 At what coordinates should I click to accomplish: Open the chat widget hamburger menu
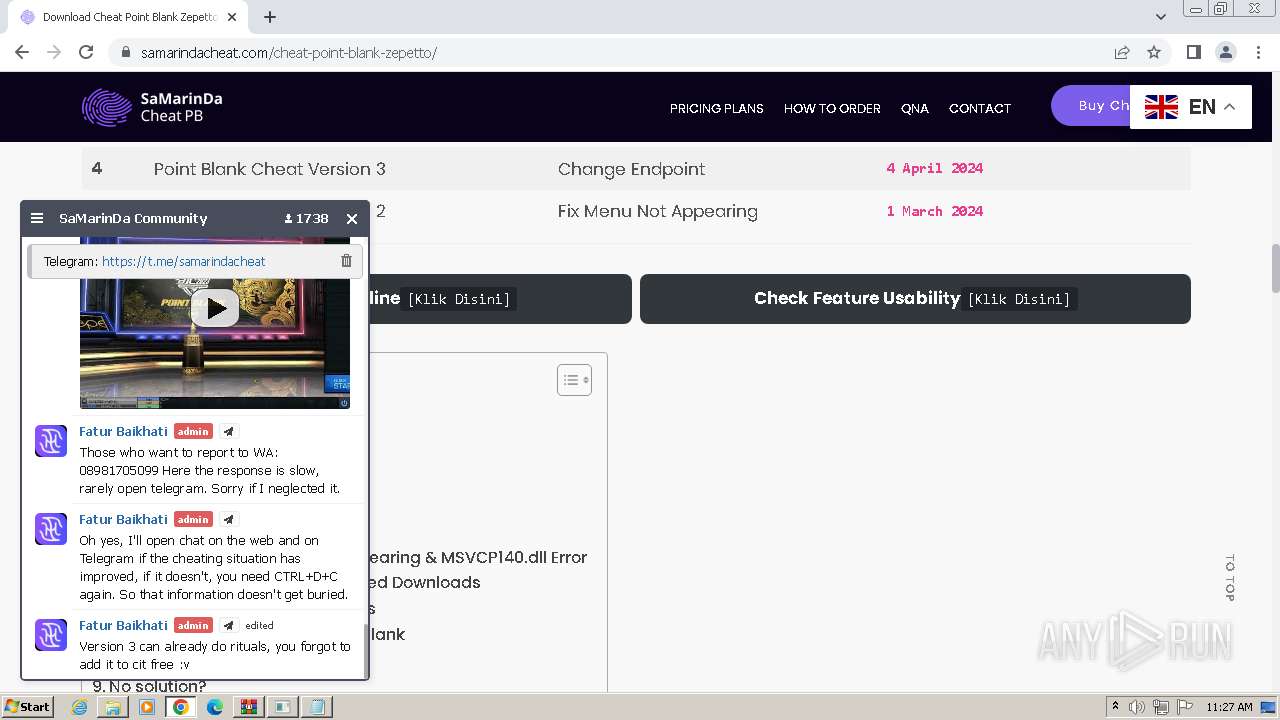[x=37, y=218]
